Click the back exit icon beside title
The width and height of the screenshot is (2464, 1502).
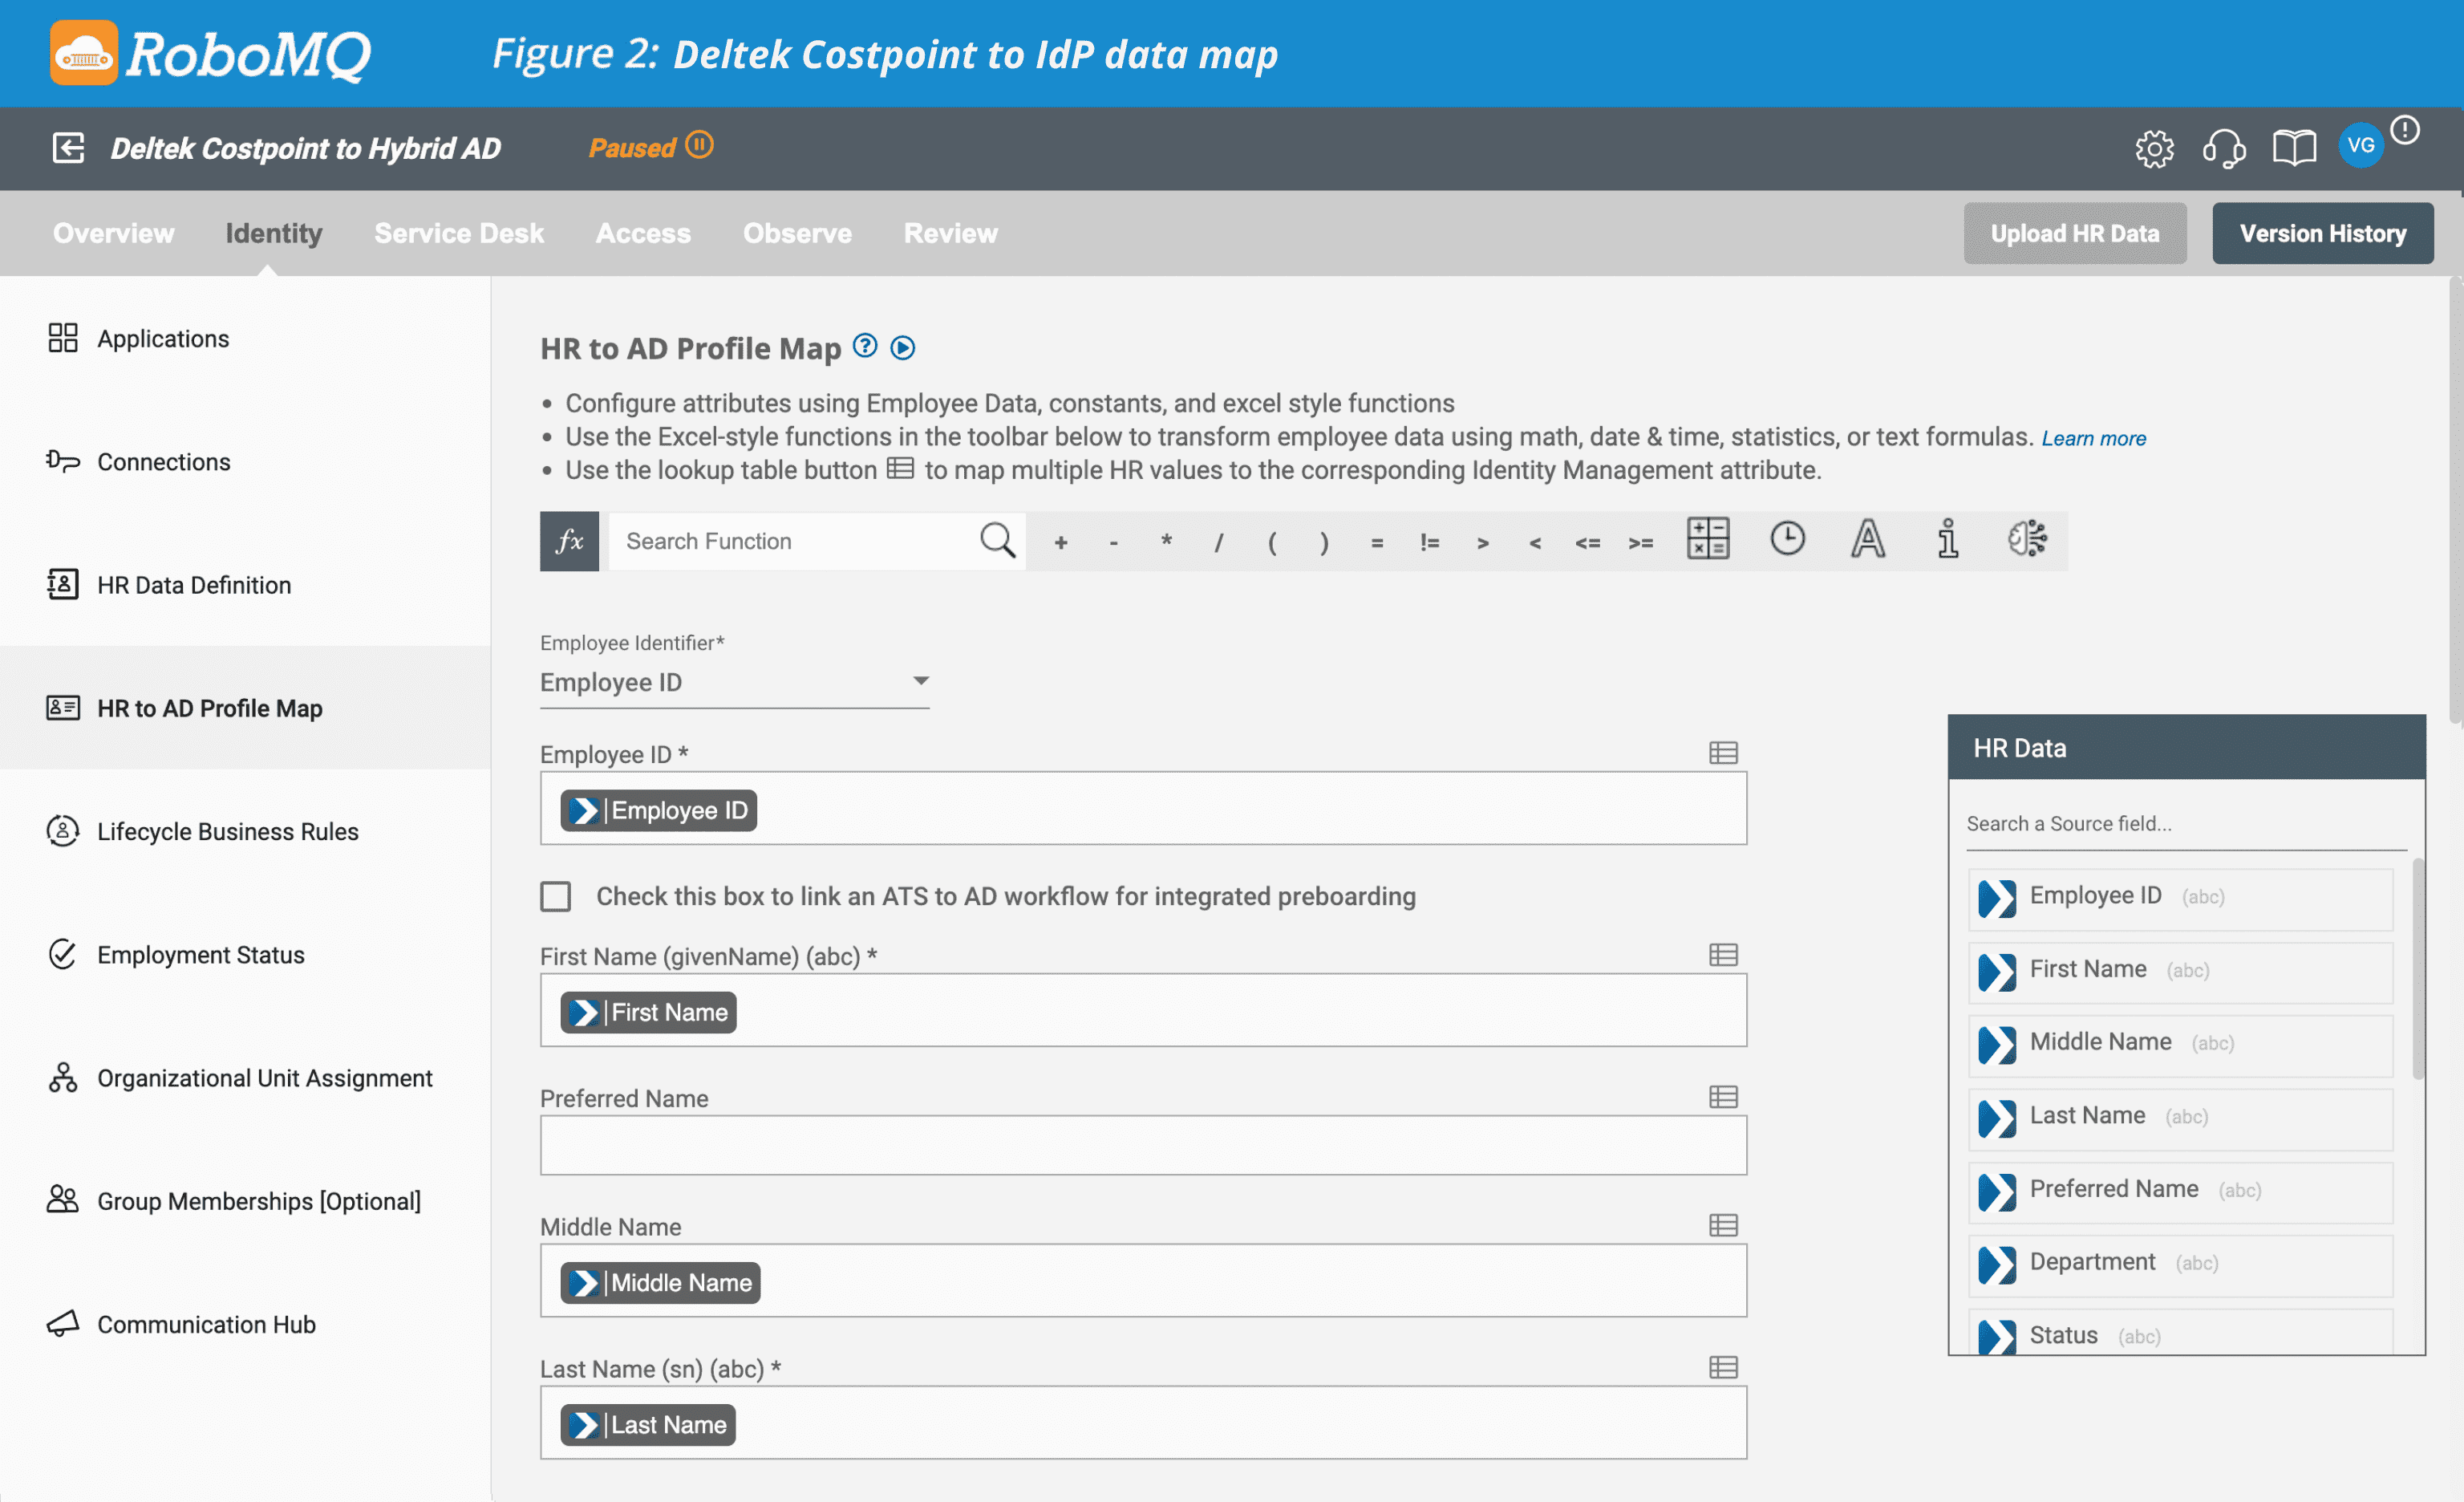tap(68, 148)
